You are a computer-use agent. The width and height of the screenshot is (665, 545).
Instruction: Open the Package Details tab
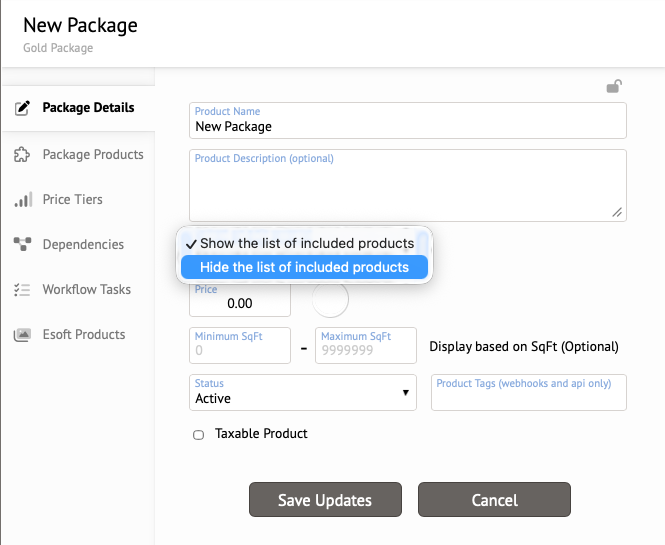[79, 108]
